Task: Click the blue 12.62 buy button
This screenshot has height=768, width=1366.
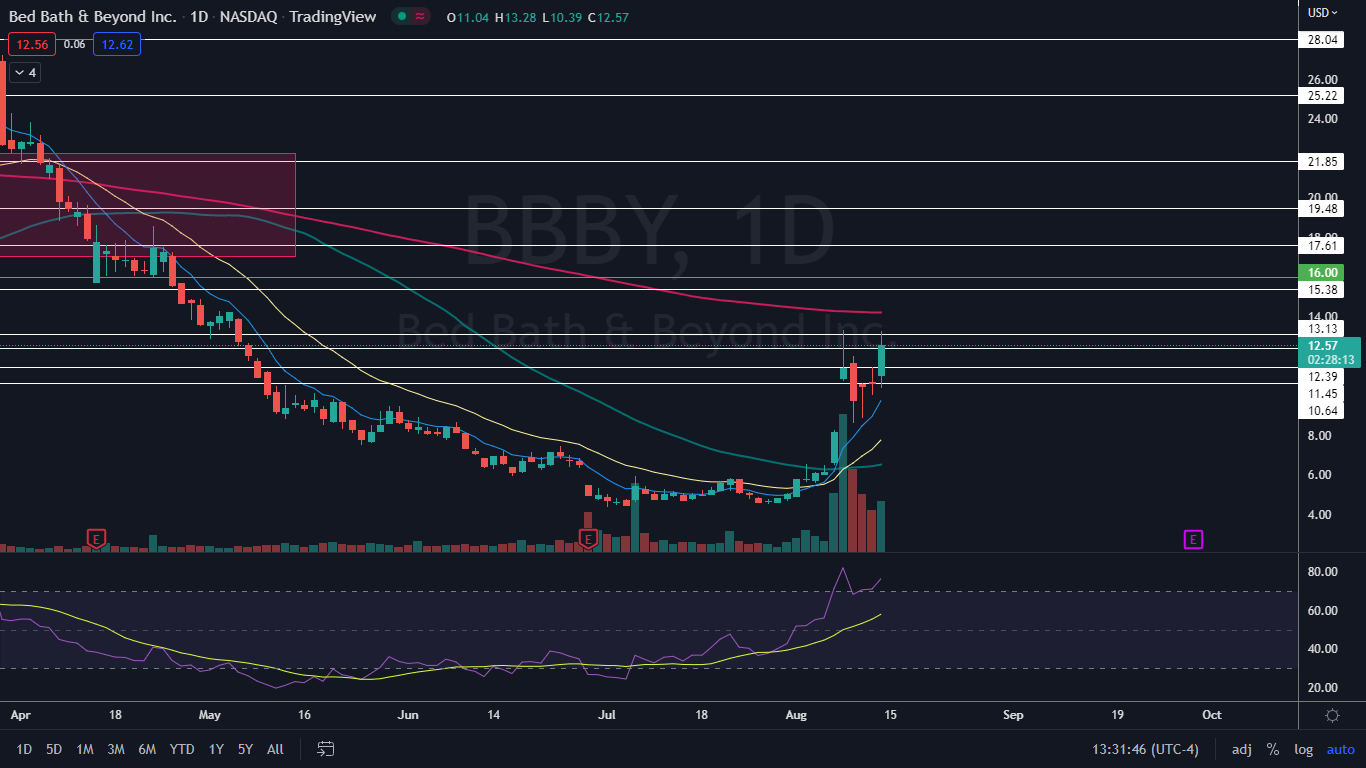Action: pyautogui.click(x=117, y=44)
